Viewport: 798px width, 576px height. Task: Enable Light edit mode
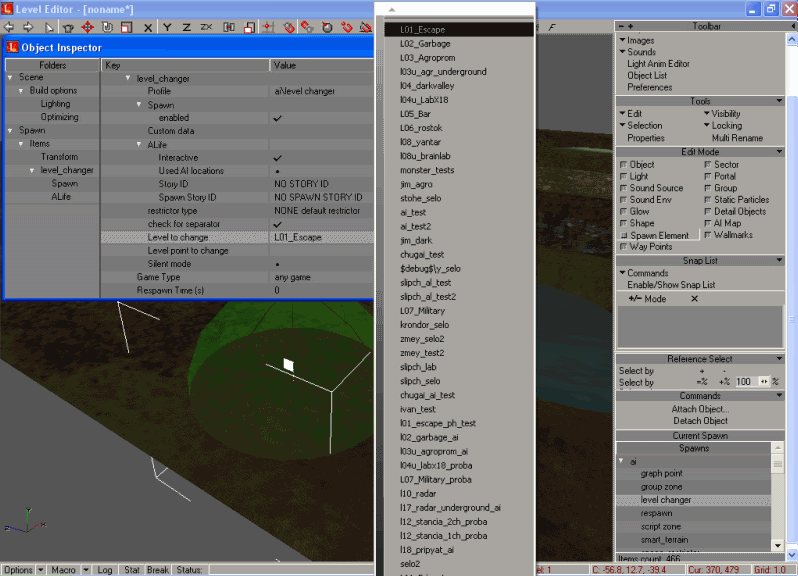(634, 176)
